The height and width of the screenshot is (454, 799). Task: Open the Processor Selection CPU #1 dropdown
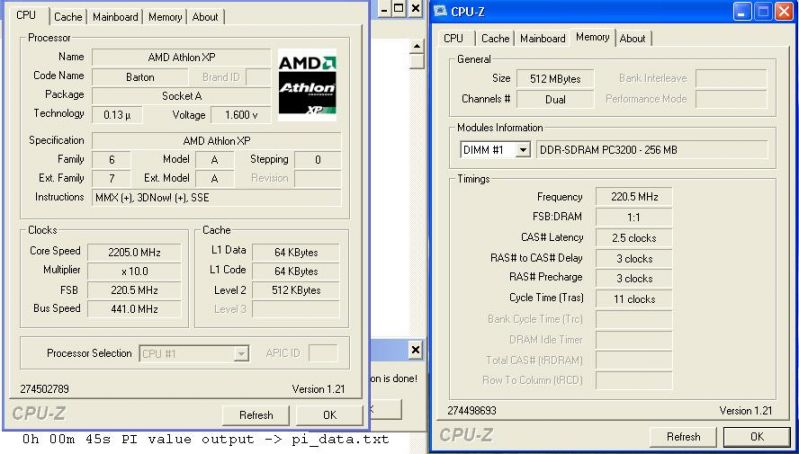coord(242,354)
